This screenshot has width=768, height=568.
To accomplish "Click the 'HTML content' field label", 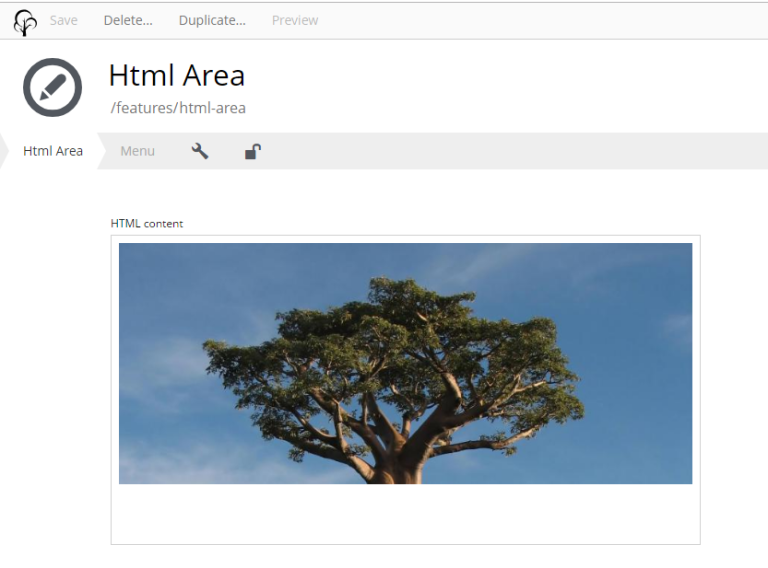I will point(147,223).
